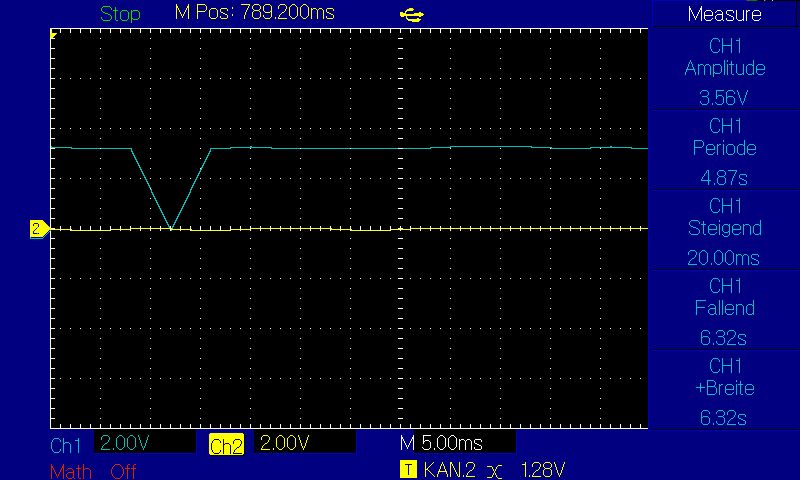The width and height of the screenshot is (800, 480).
Task: Select the CH1 Amplitude measurement item
Action: tap(724, 69)
